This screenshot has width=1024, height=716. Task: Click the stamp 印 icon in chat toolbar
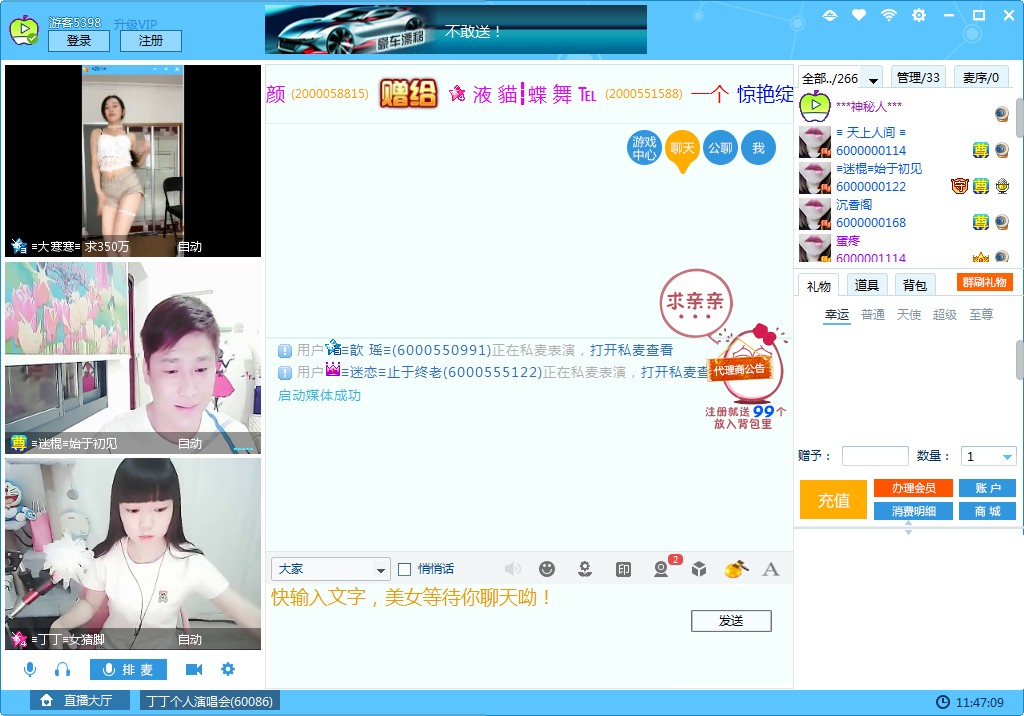tap(624, 569)
